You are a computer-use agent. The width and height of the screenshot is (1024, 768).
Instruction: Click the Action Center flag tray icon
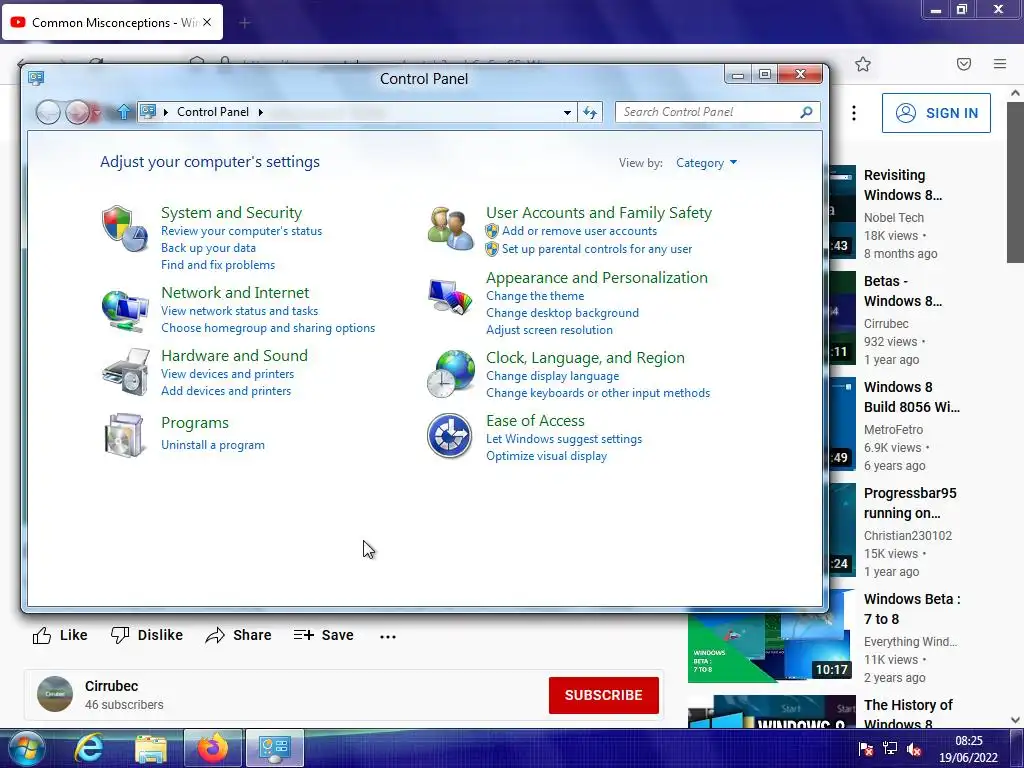coord(866,749)
